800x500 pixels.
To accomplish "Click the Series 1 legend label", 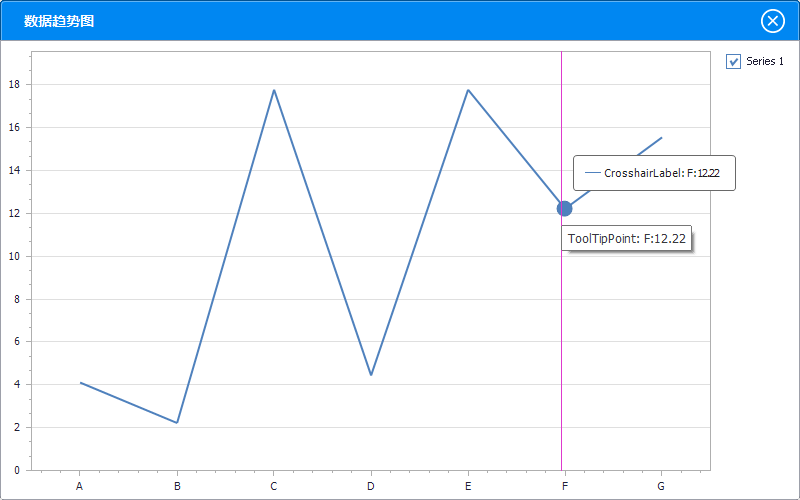I will pyautogui.click(x=765, y=61).
